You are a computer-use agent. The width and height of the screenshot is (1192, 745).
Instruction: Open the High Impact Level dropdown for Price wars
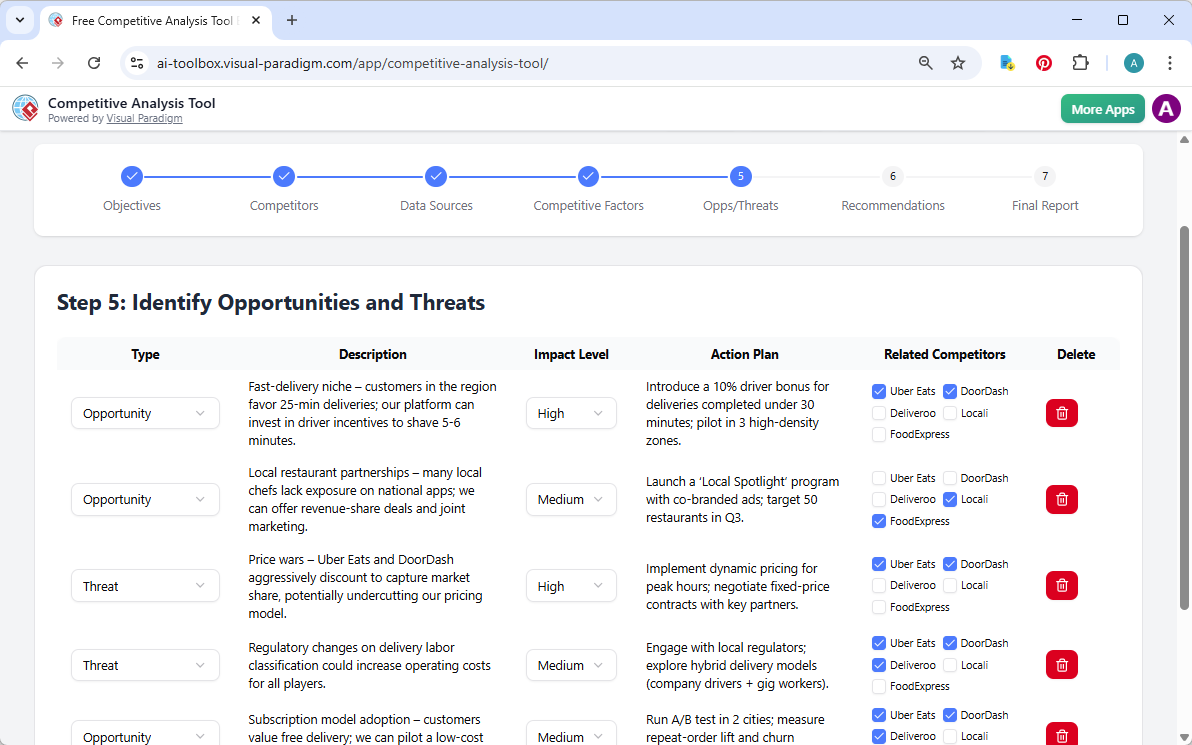click(x=571, y=585)
